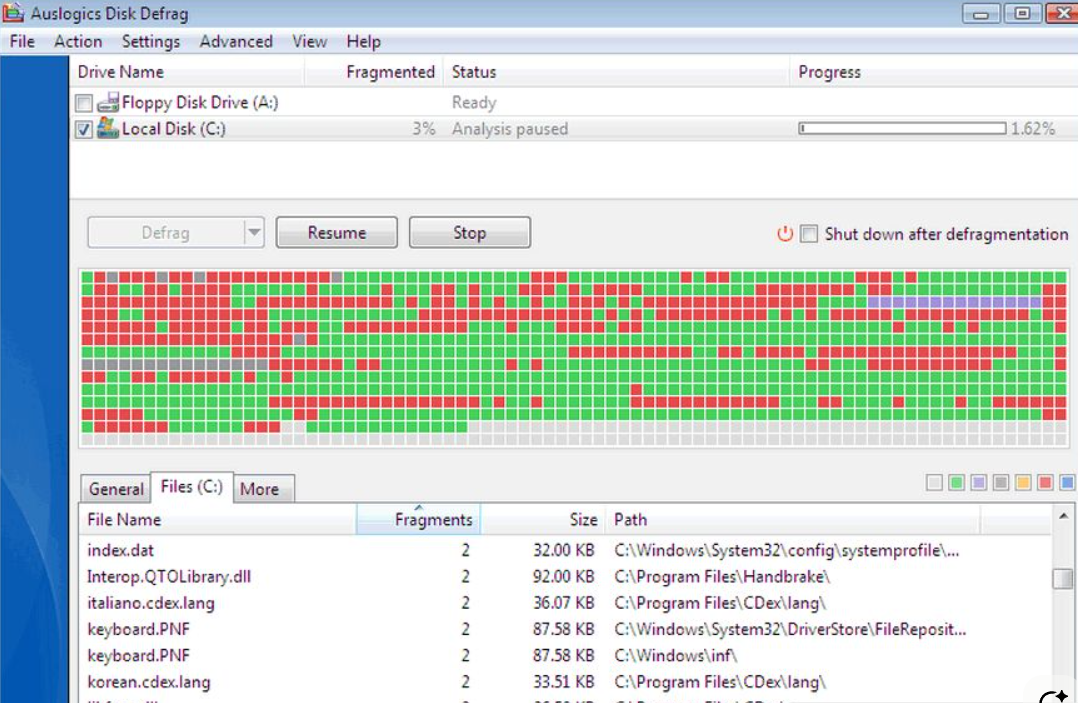
Task: Check the Floppy Disk Drive (A:) checkbox
Action: tap(84, 103)
